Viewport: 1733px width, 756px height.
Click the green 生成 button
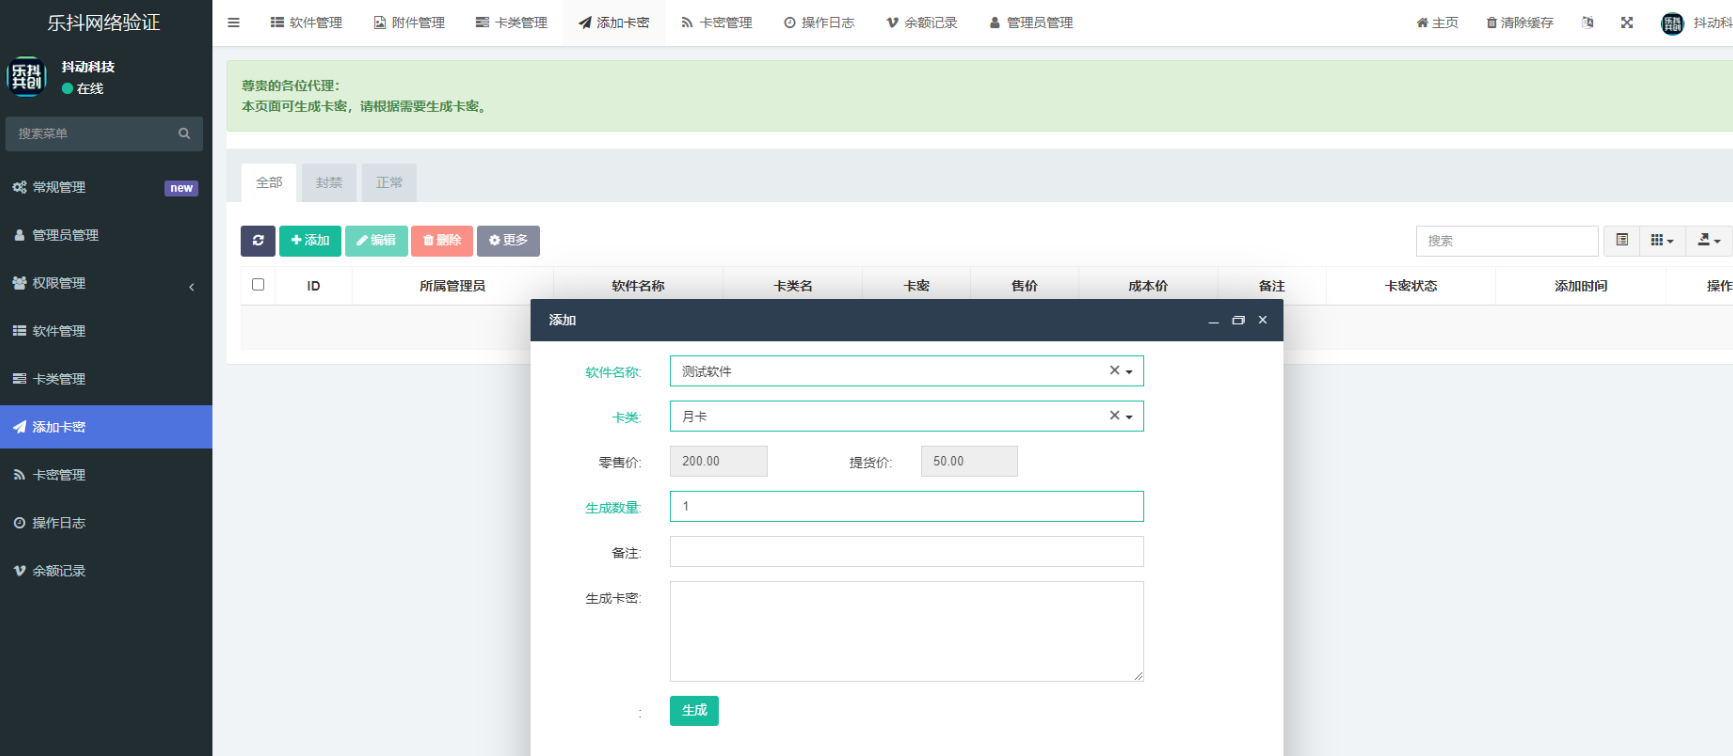pos(694,711)
